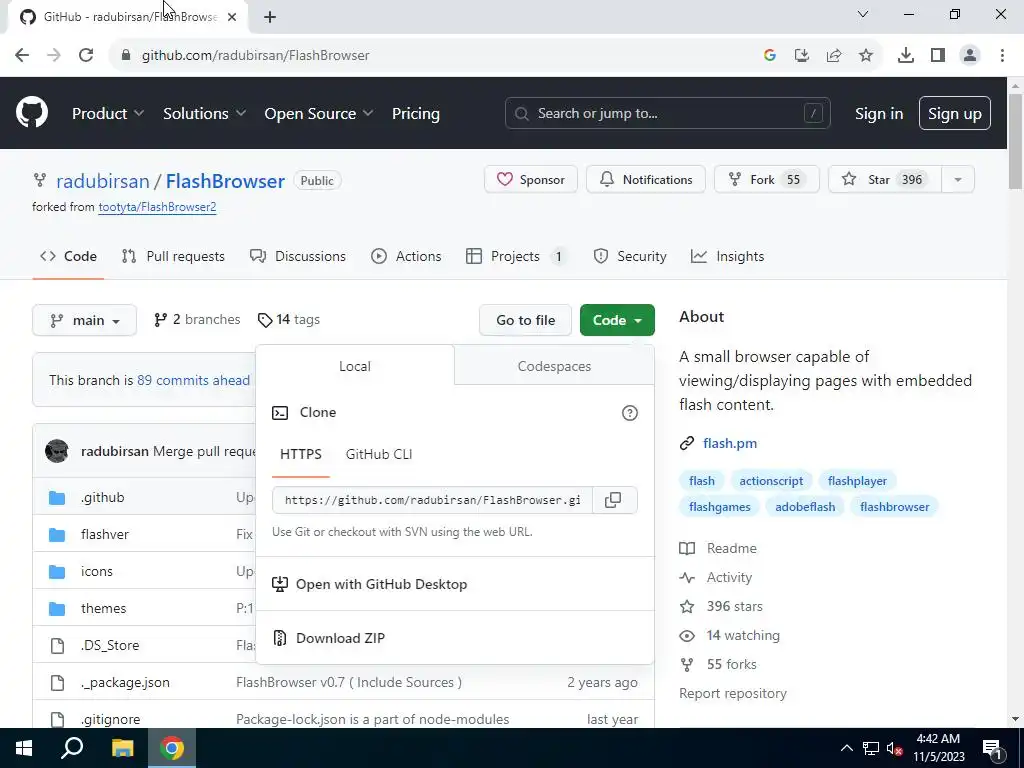This screenshot has height=768, width=1024.
Task: Open the Chrome profile avatar
Action: (x=970, y=56)
